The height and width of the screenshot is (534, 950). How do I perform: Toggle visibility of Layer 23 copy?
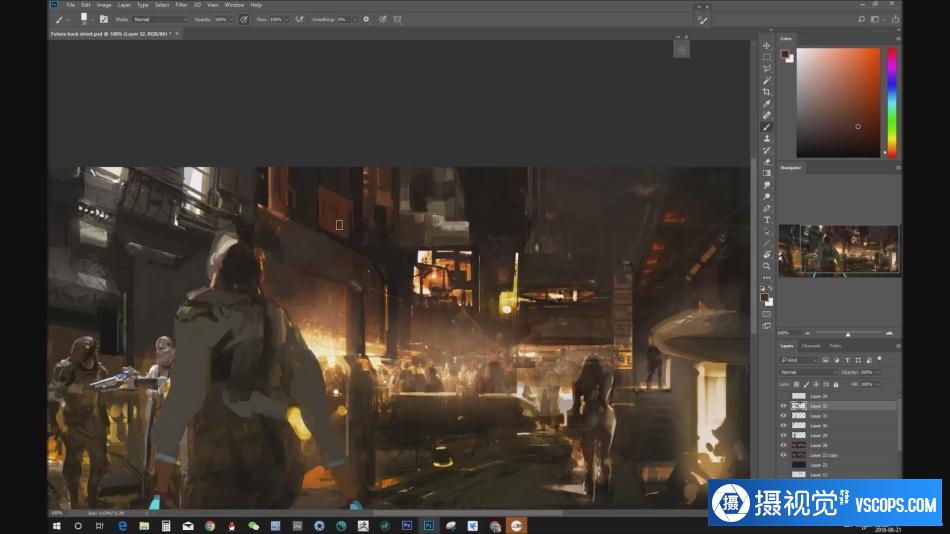pos(783,455)
